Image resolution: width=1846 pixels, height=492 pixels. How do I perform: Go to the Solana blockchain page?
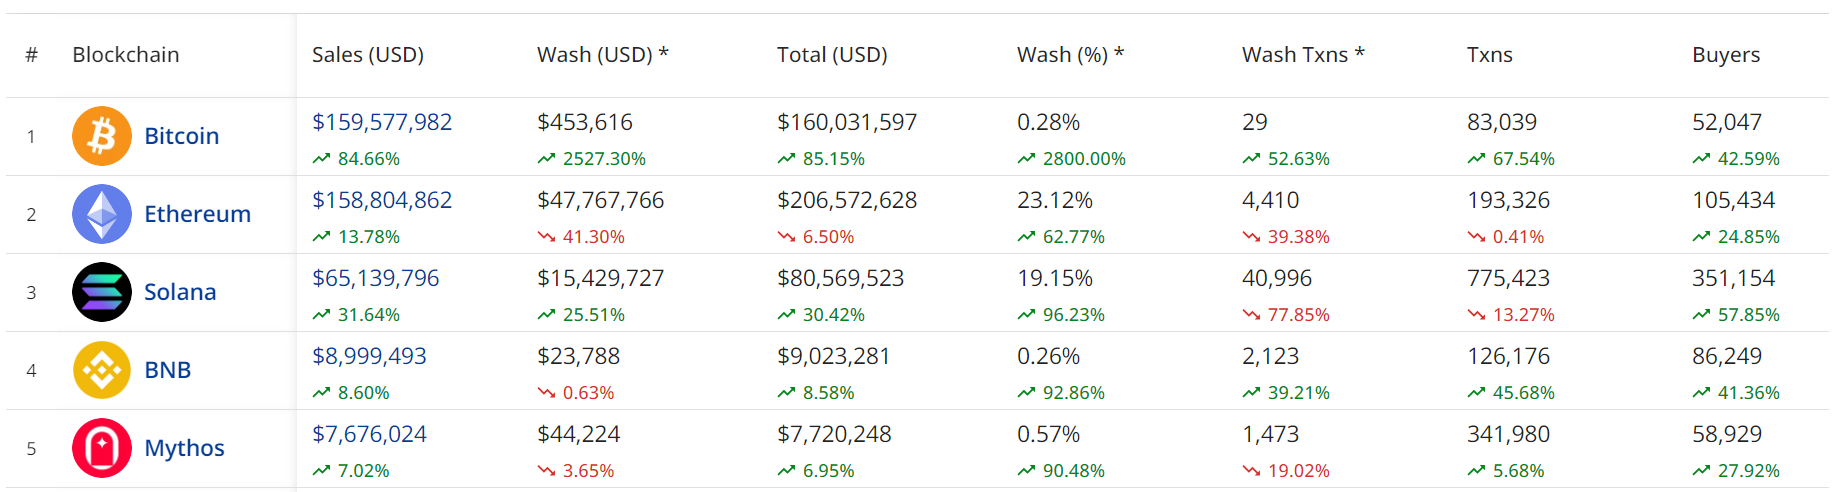point(180,292)
